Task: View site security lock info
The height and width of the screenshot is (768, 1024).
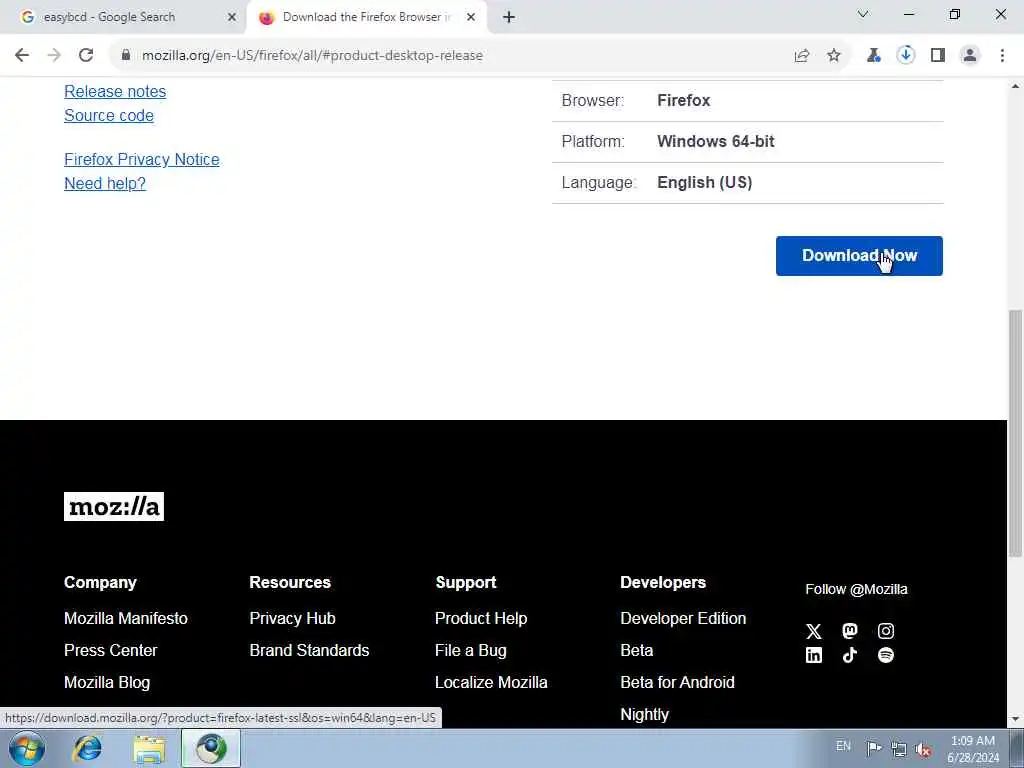Action: click(x=126, y=56)
